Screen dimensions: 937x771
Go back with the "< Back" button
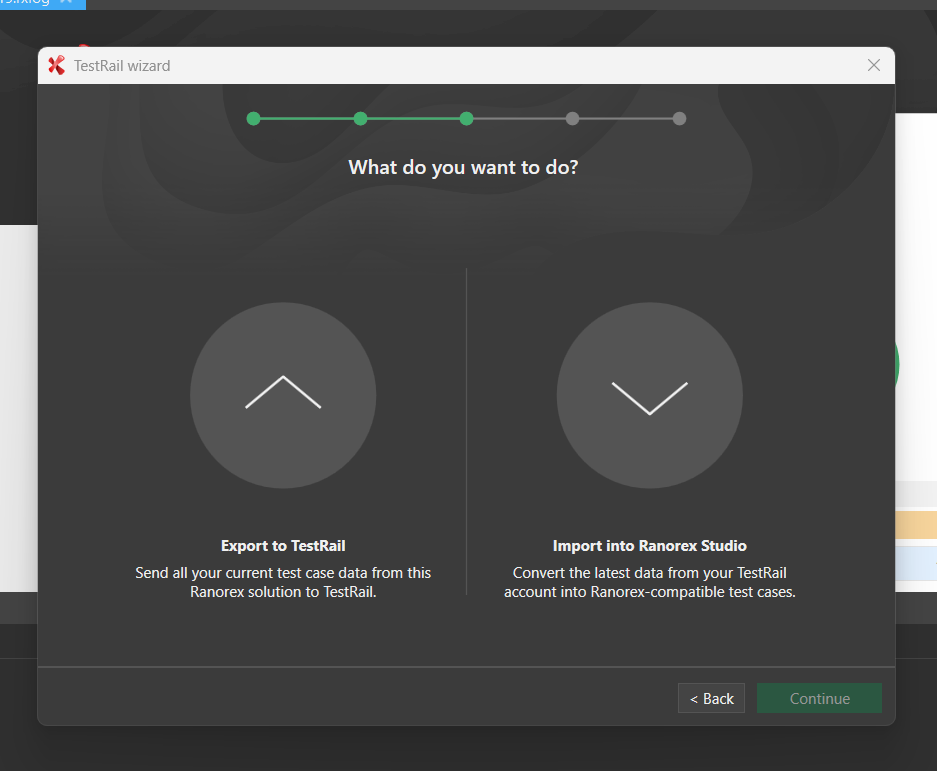click(711, 699)
